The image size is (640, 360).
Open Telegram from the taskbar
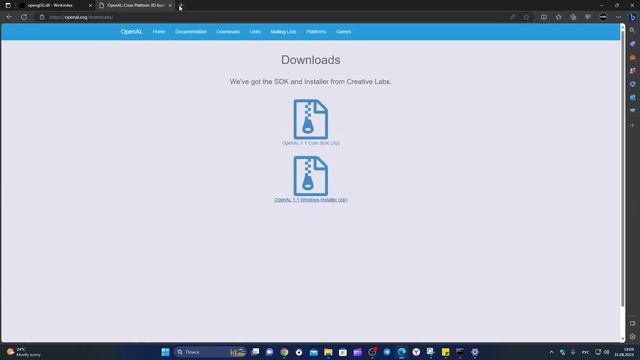(x=387, y=352)
